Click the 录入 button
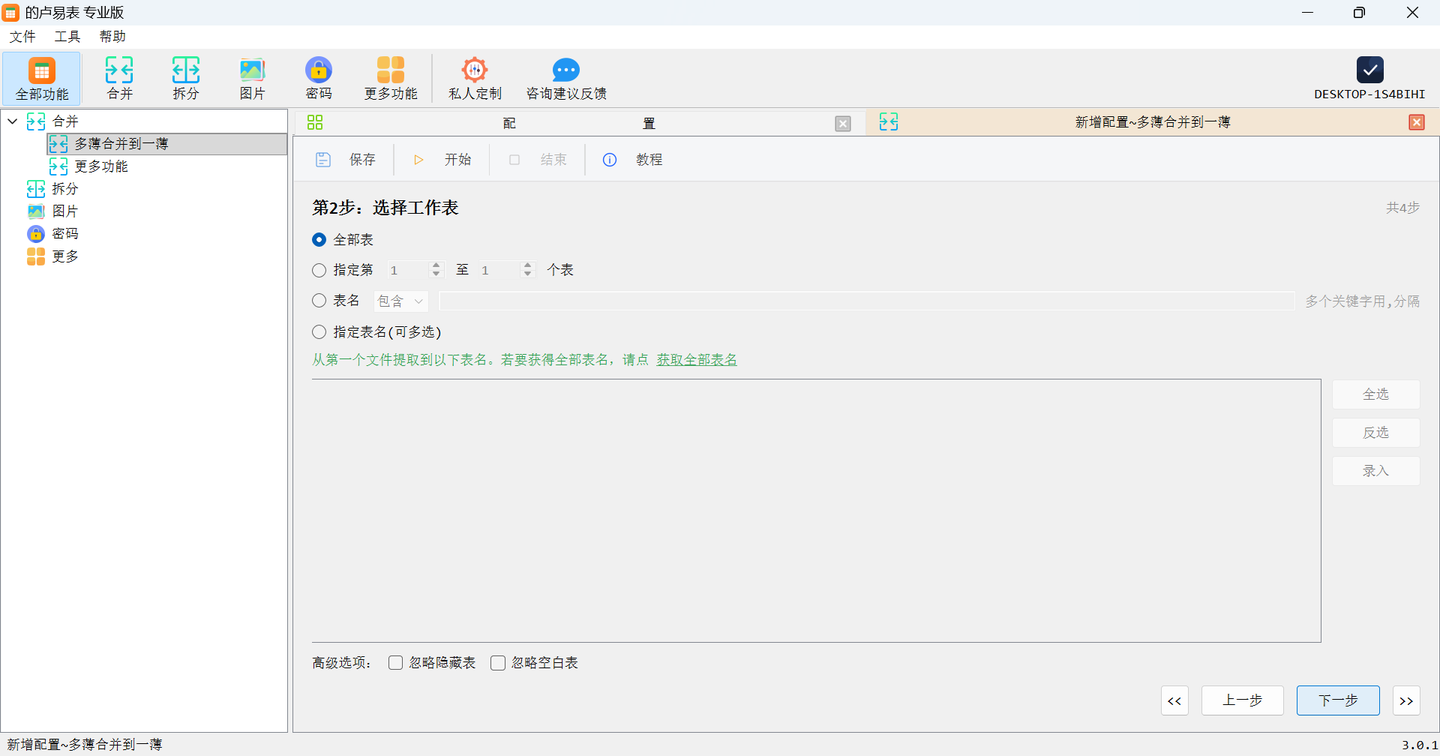 point(1376,471)
